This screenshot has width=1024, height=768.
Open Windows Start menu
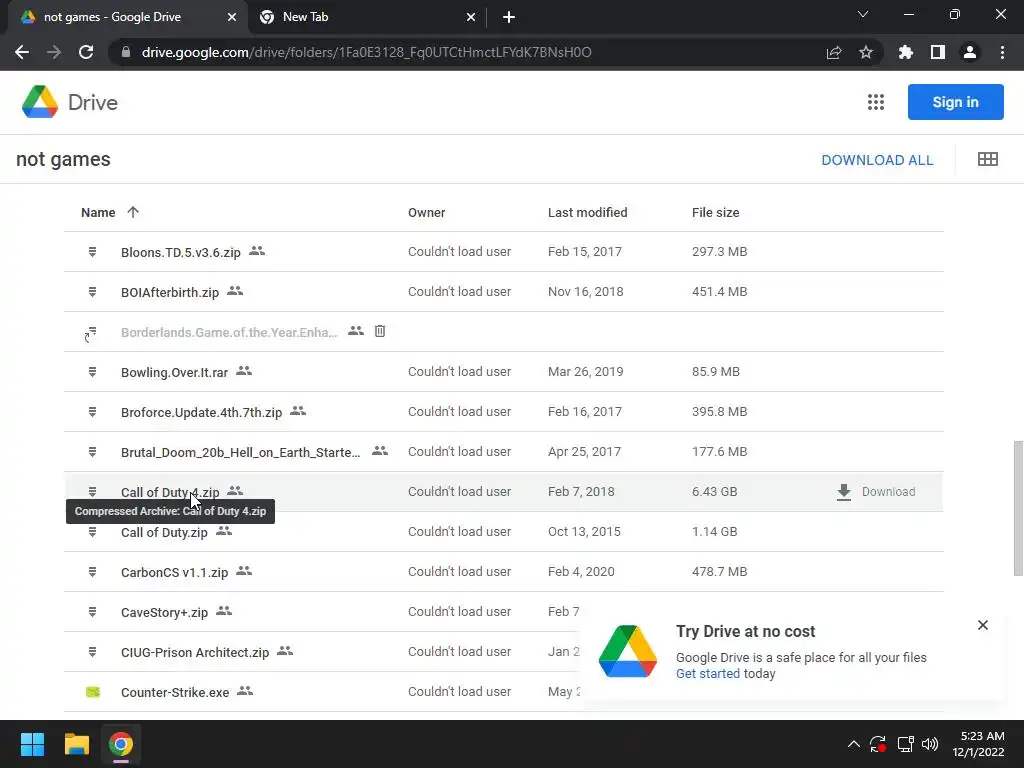[32, 744]
